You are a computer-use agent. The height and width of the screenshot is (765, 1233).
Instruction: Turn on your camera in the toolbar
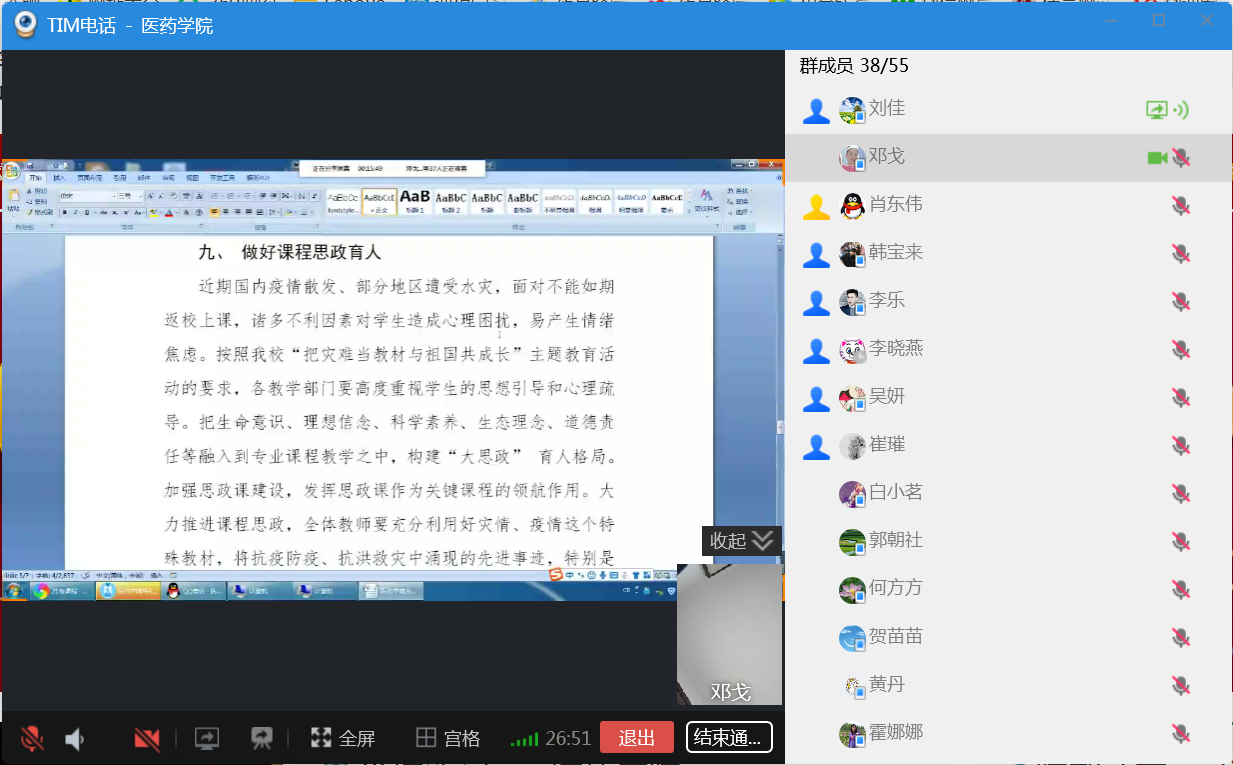click(x=147, y=739)
